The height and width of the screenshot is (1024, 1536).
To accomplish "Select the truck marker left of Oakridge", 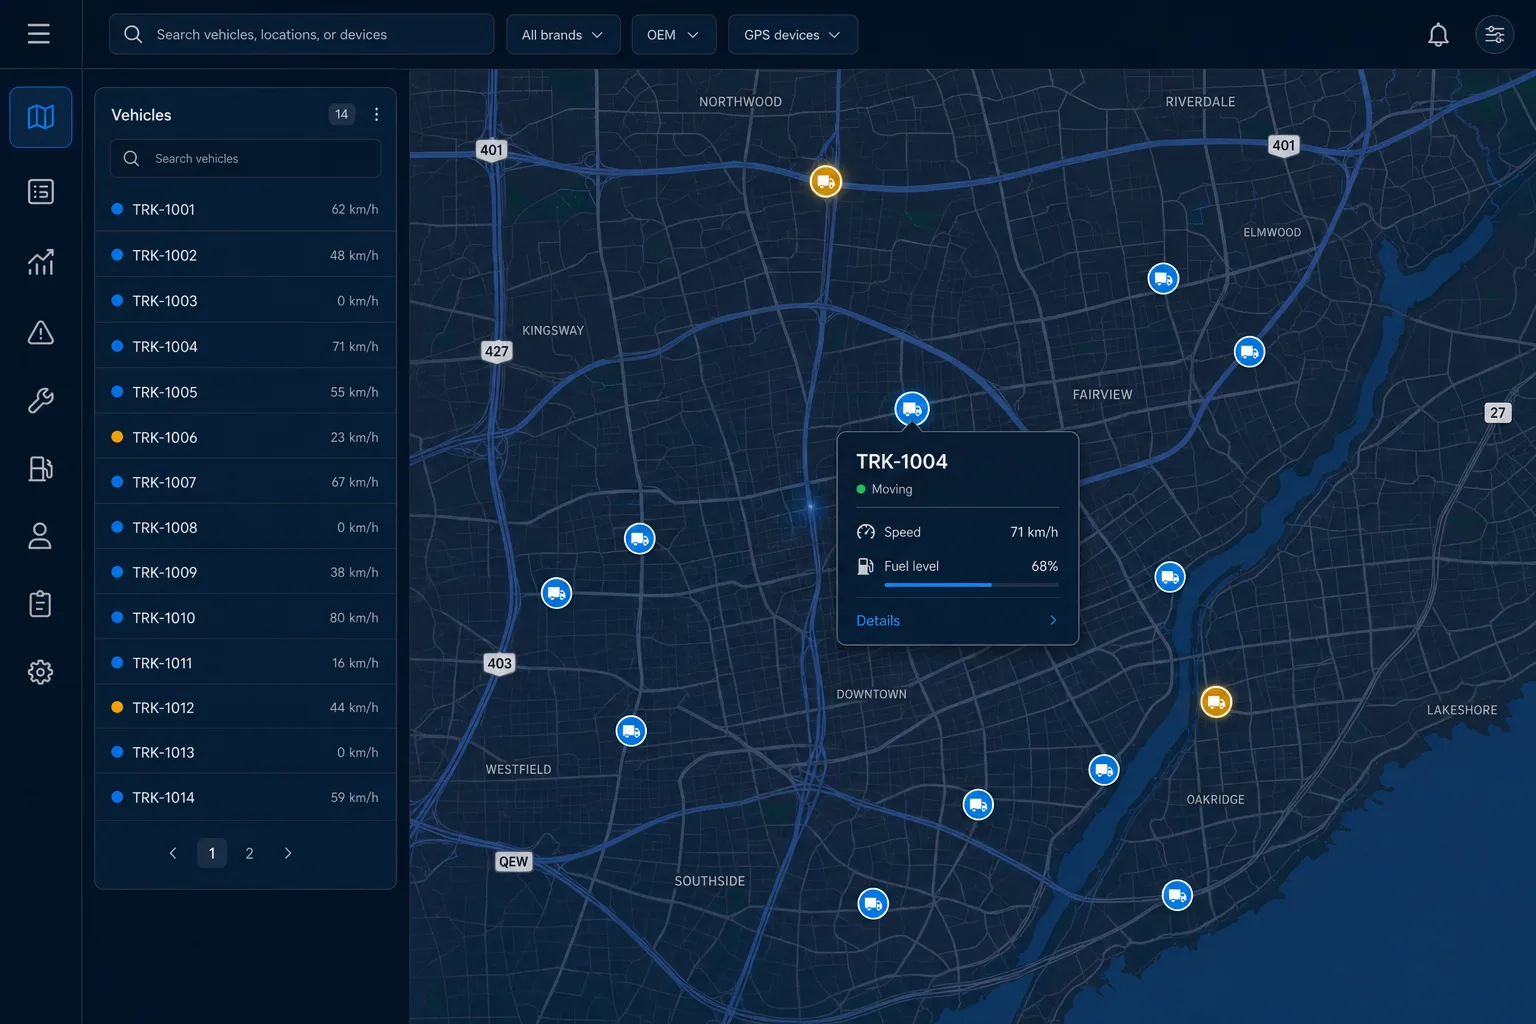I will (1104, 770).
